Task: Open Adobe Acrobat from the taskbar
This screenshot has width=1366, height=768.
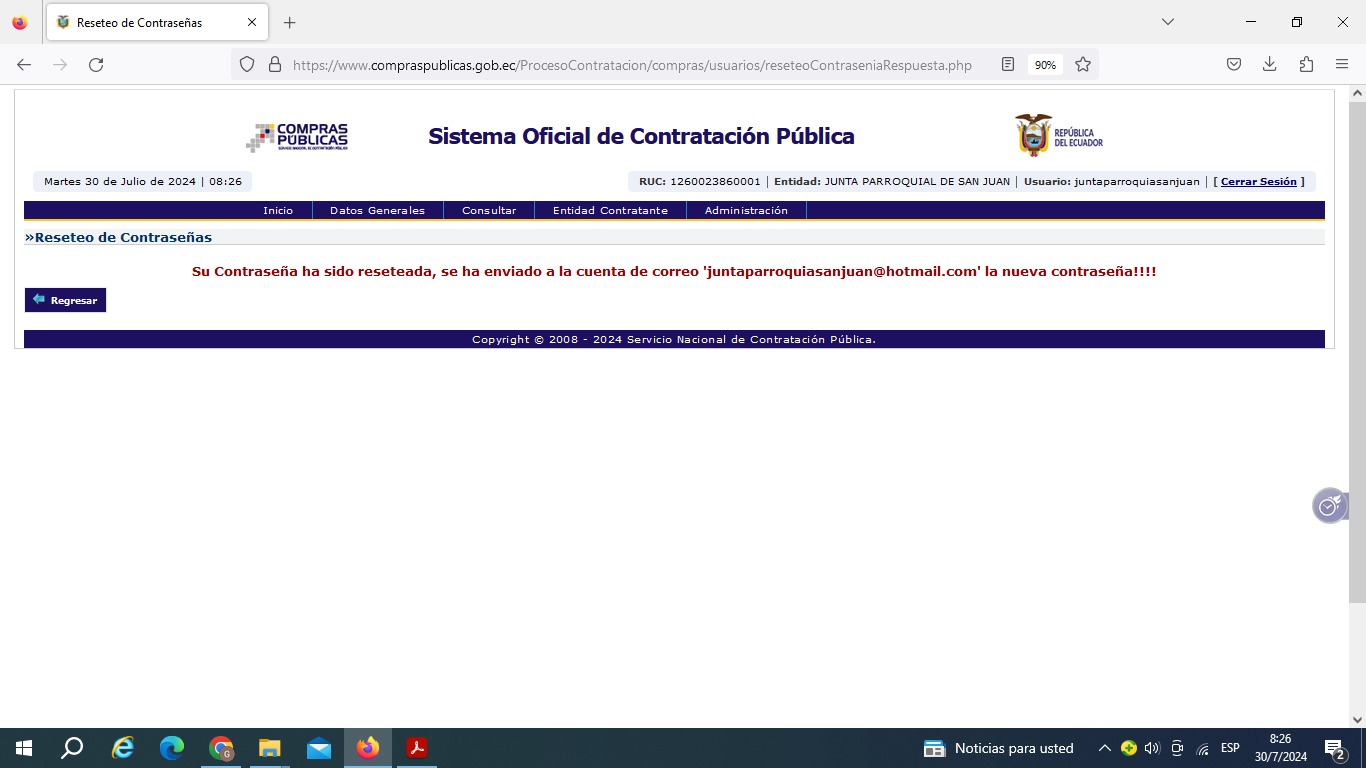Action: [x=417, y=748]
